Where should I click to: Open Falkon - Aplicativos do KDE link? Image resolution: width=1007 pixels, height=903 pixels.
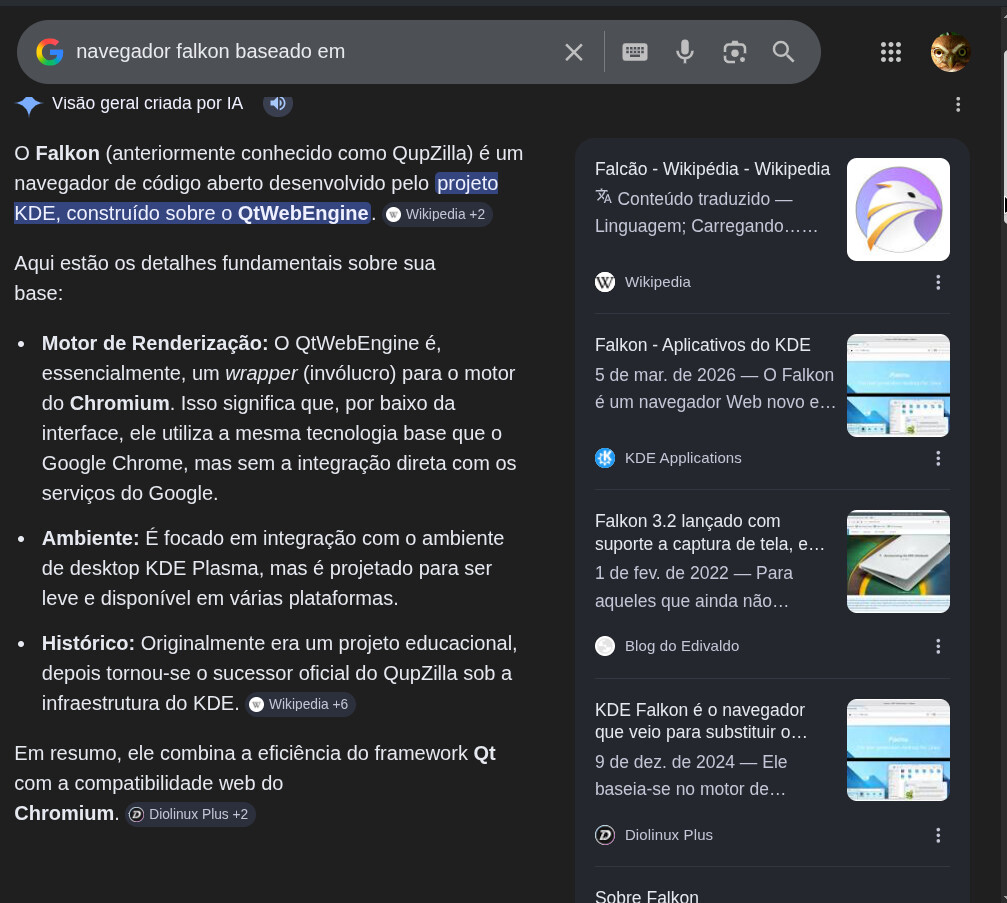pos(702,345)
